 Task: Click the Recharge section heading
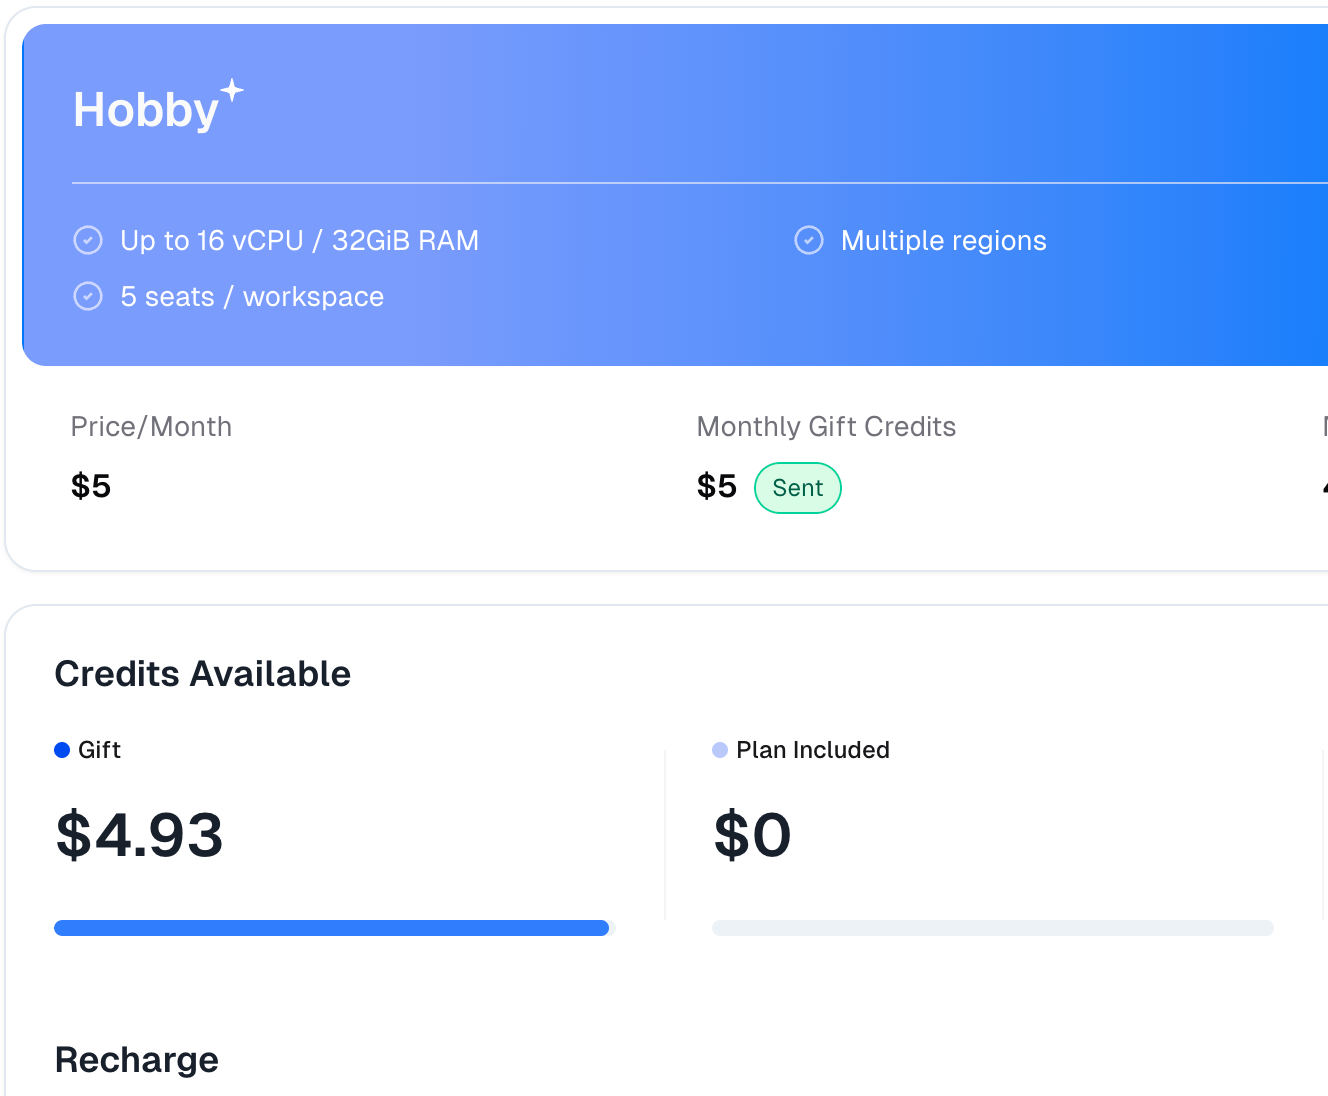tap(137, 1060)
